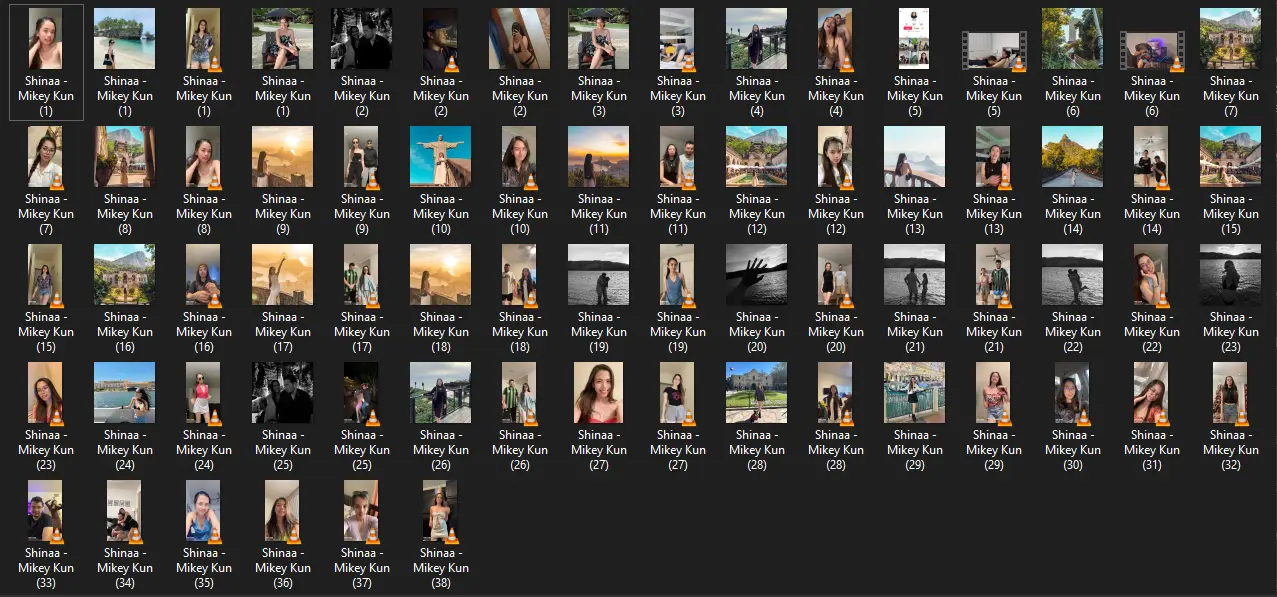The image size is (1277, 597).
Task: Select the VLC video file Shinaa - Mikey Kun (17)
Action: [362, 275]
